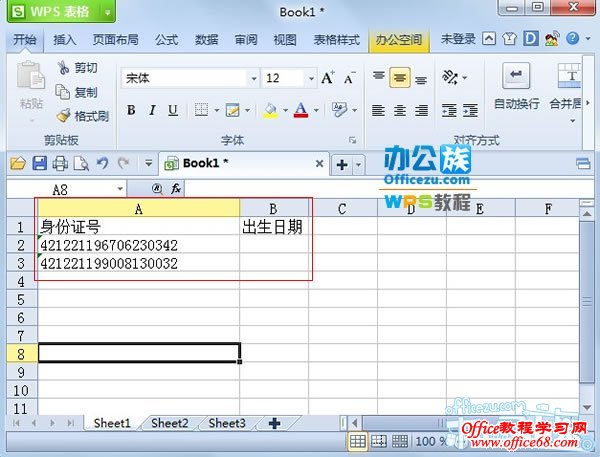The height and width of the screenshot is (457, 600).
Task: Click the decrease indent icon
Action: tap(449, 110)
